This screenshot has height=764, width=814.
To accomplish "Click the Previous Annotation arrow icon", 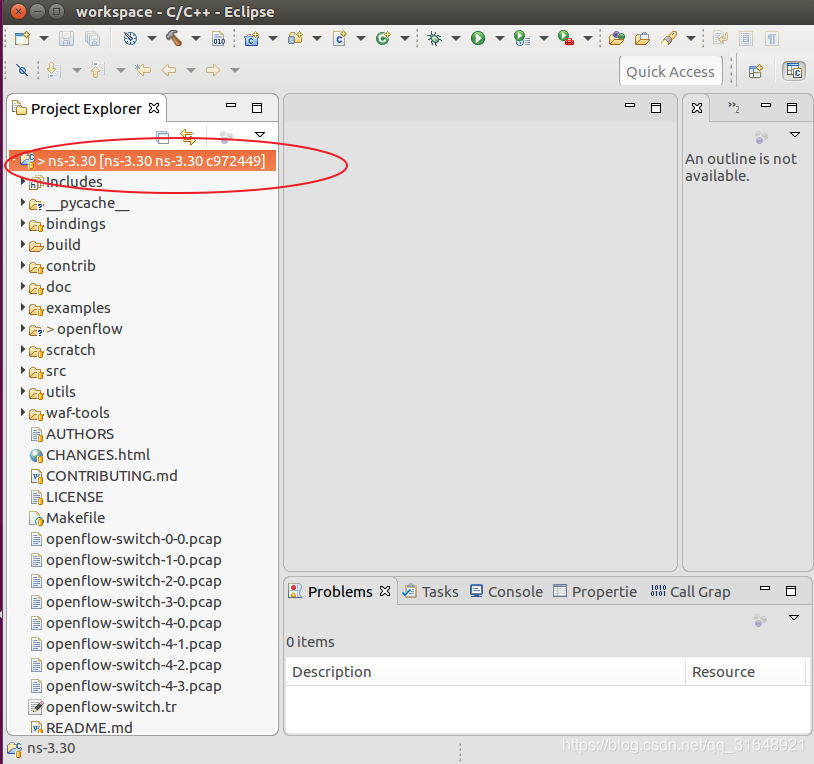I will (98, 70).
